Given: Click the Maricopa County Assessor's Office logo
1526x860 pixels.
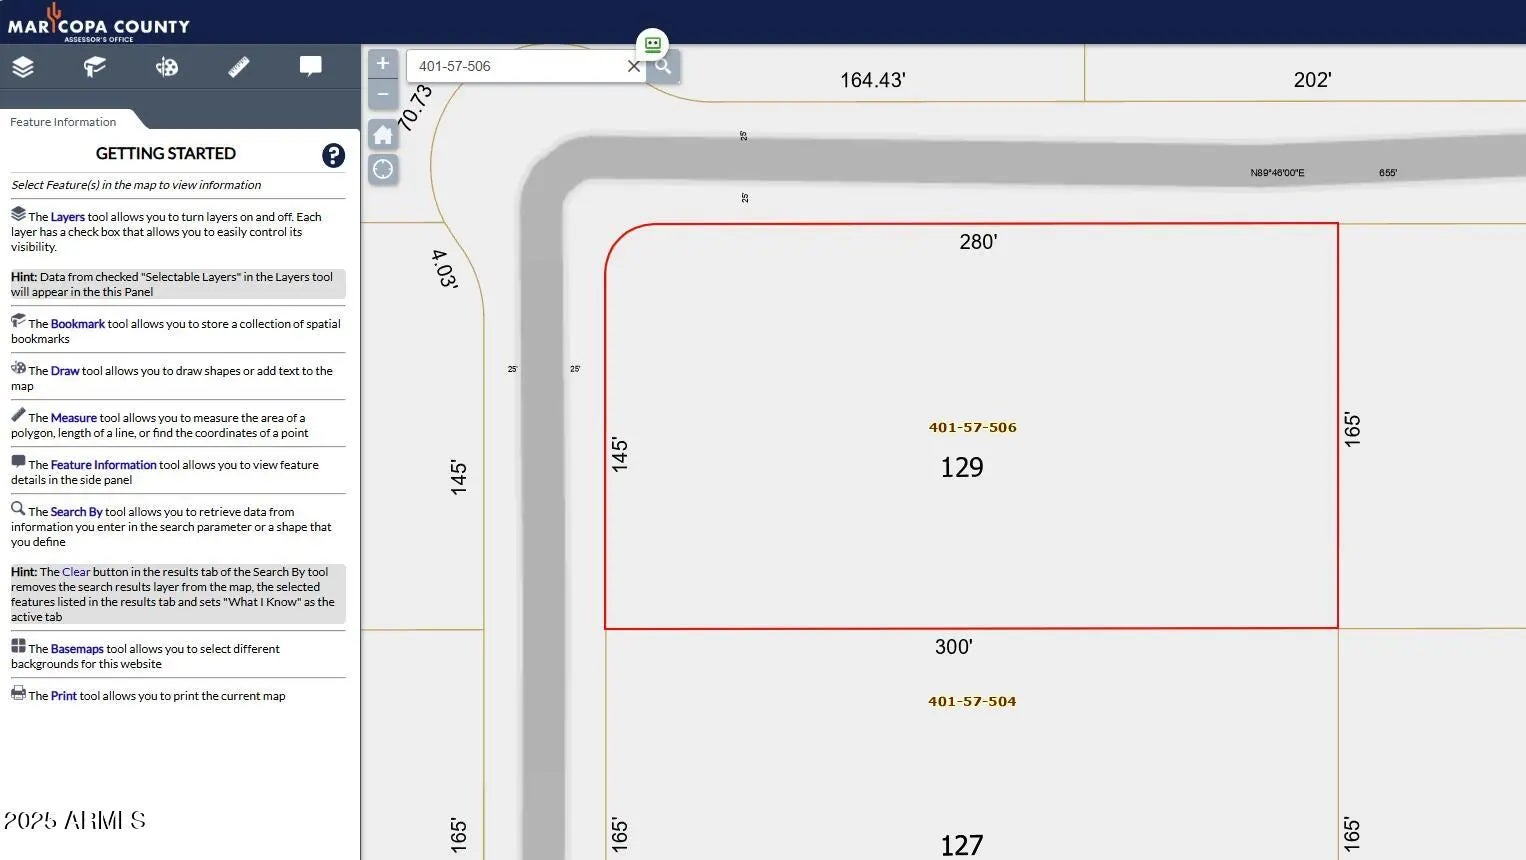Looking at the screenshot, I should coord(98,23).
